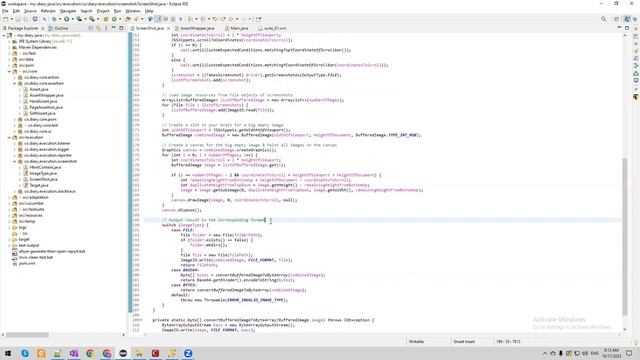Click the Open Perspective icon
Viewport: 640px width, 360px height.
coord(617,19)
